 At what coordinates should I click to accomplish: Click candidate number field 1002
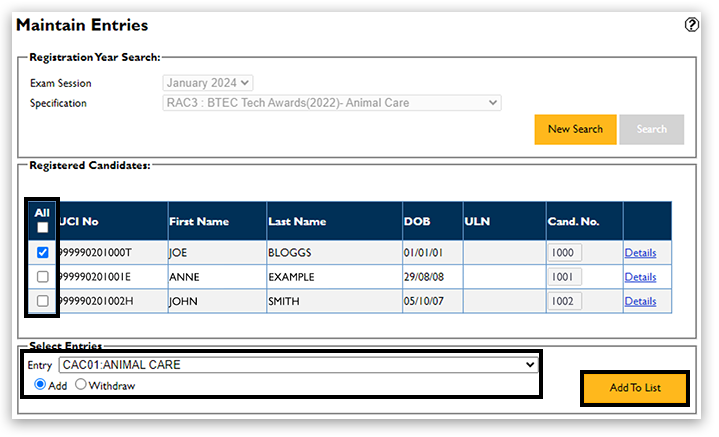(565, 301)
